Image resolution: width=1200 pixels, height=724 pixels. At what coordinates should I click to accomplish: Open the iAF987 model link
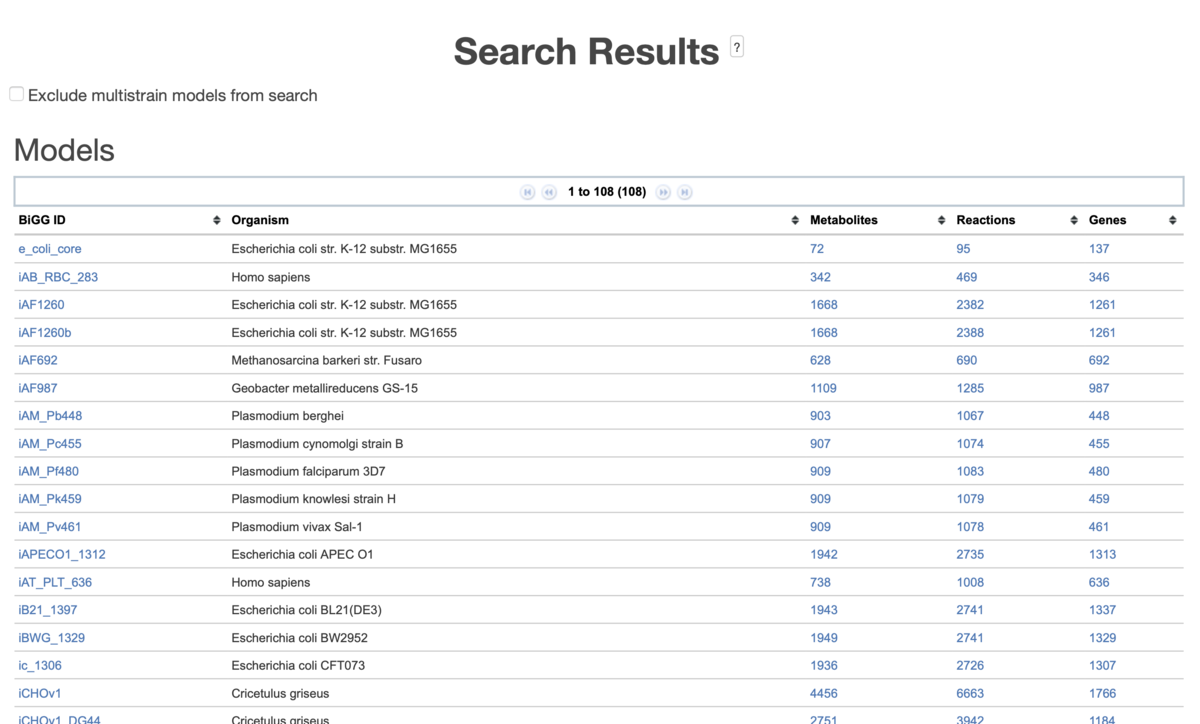point(38,388)
